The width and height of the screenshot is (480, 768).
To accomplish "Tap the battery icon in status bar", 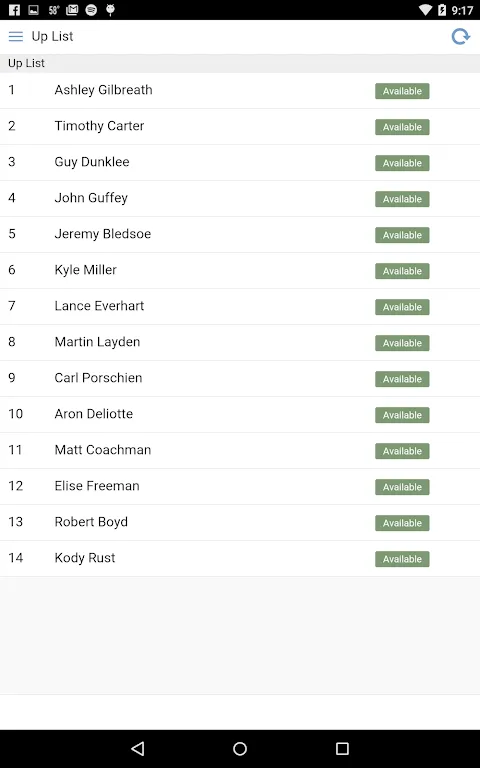I will click(442, 10).
